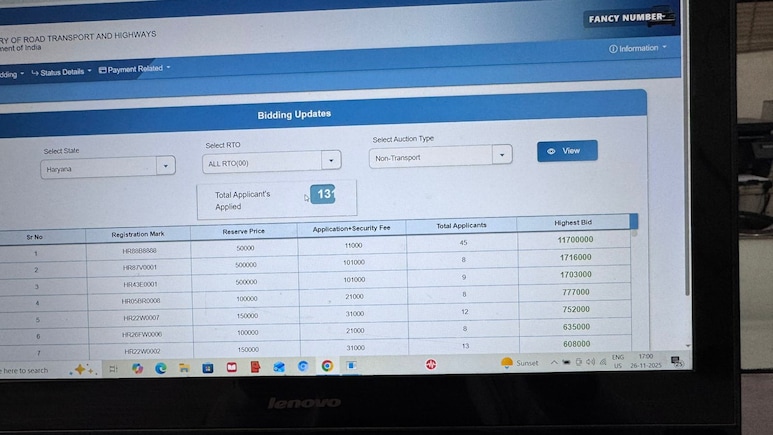Show hidden system tray icons chevron
This screenshot has width=773, height=435.
[554, 362]
